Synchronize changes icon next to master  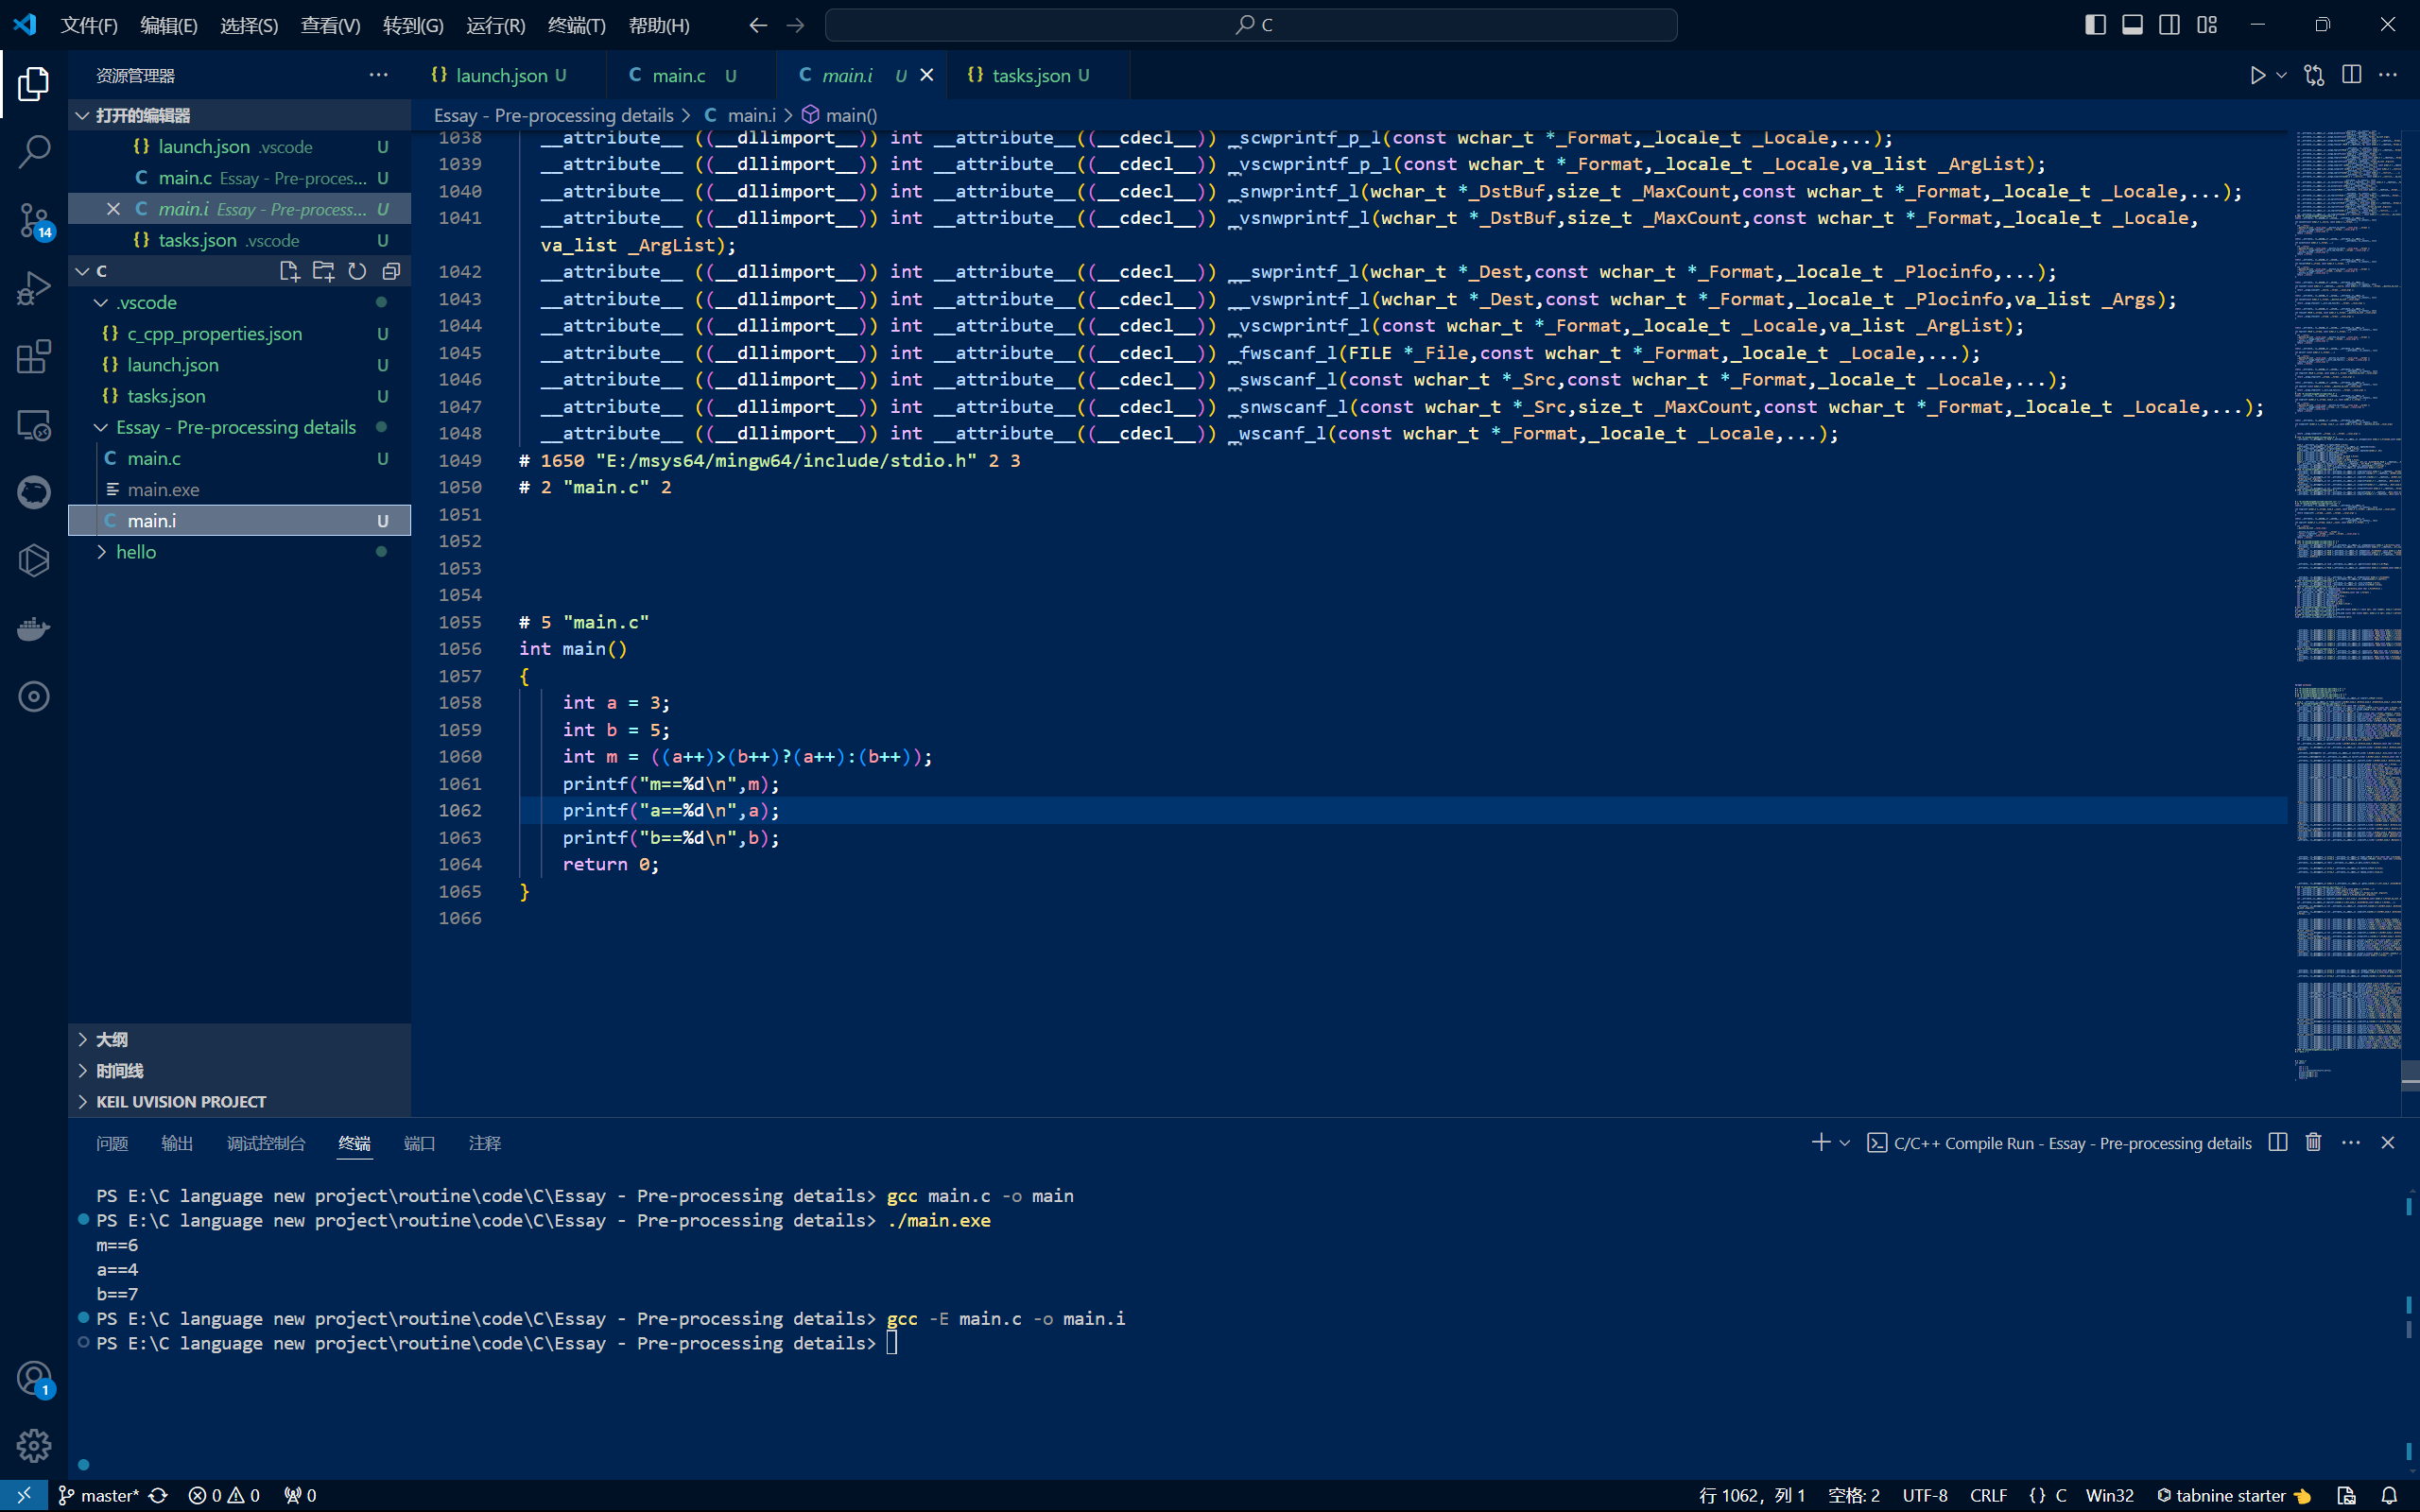coord(158,1495)
